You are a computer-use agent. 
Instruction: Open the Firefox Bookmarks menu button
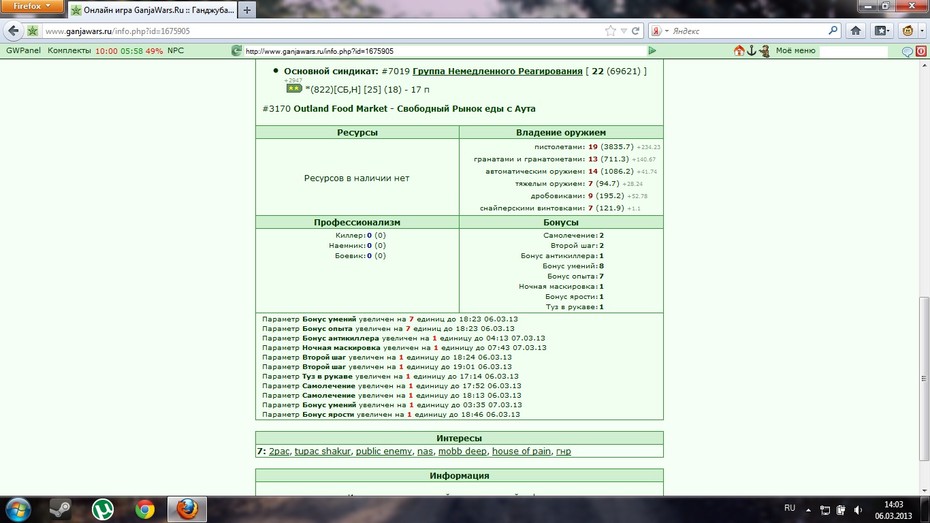[x=882, y=31]
